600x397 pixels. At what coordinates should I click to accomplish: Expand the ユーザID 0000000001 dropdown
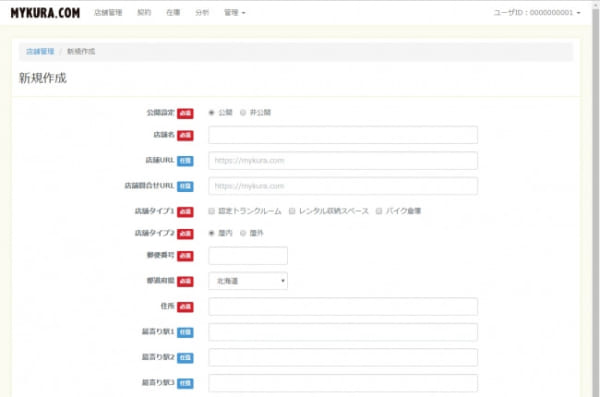pyautogui.click(x=537, y=13)
